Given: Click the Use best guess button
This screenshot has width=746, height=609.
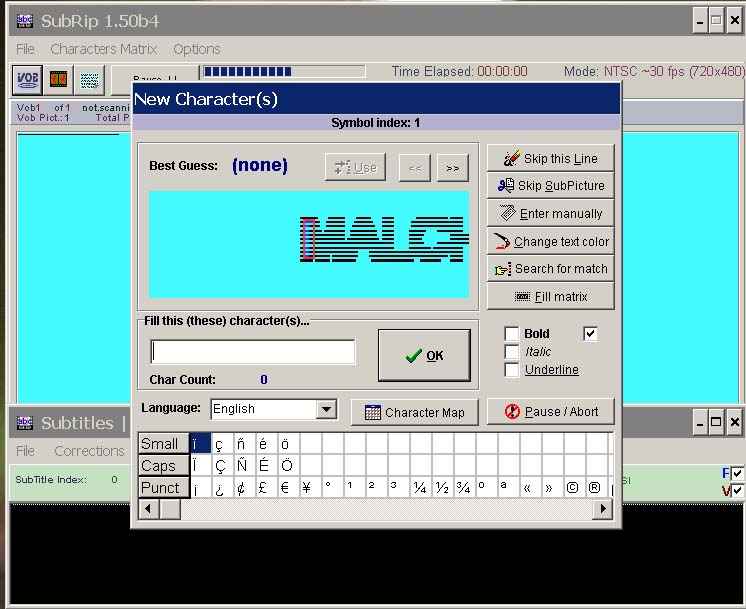Looking at the screenshot, I should click(x=355, y=167).
